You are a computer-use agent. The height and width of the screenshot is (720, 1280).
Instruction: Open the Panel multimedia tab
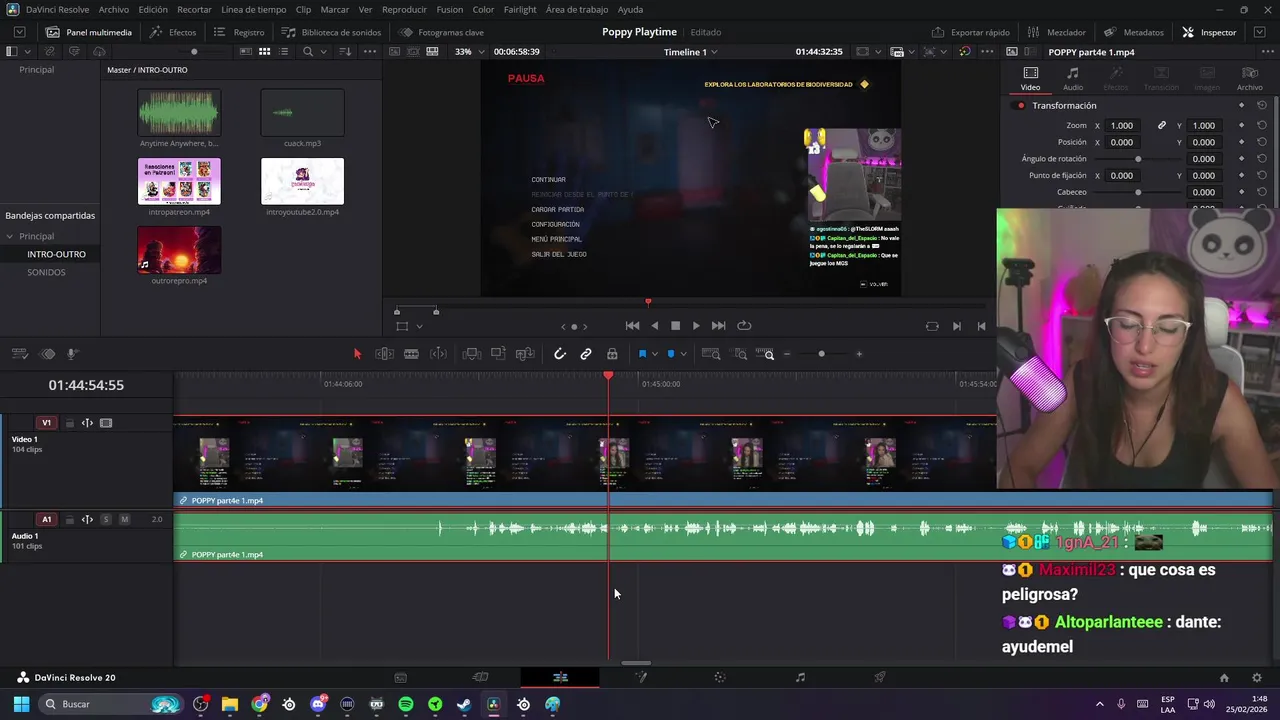[89, 32]
